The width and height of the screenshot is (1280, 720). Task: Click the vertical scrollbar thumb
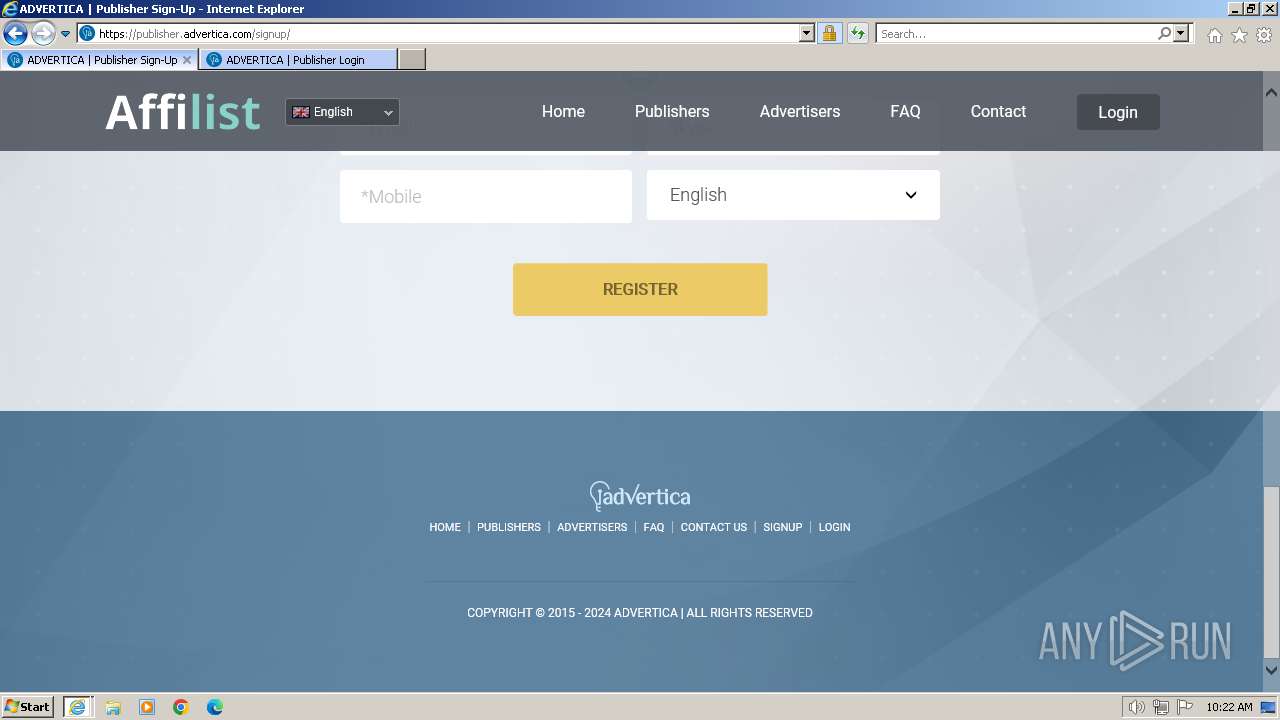point(1271,570)
